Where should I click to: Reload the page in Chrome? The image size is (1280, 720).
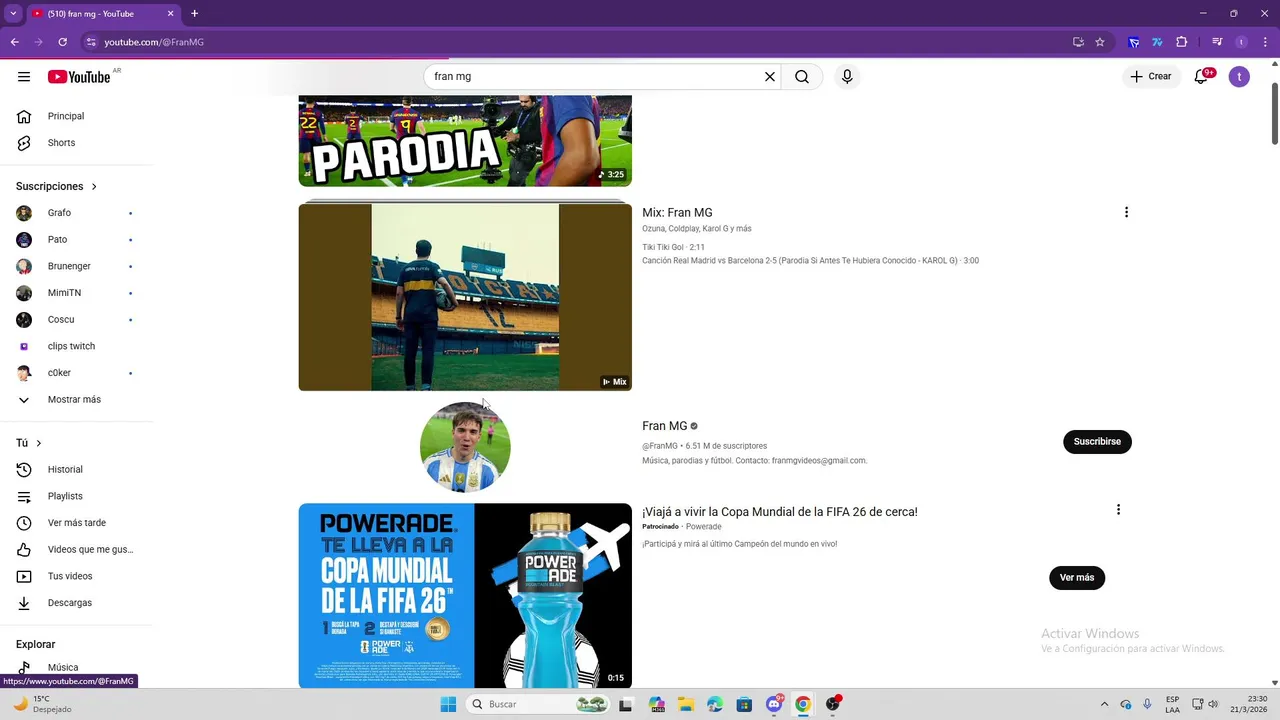coord(62,42)
